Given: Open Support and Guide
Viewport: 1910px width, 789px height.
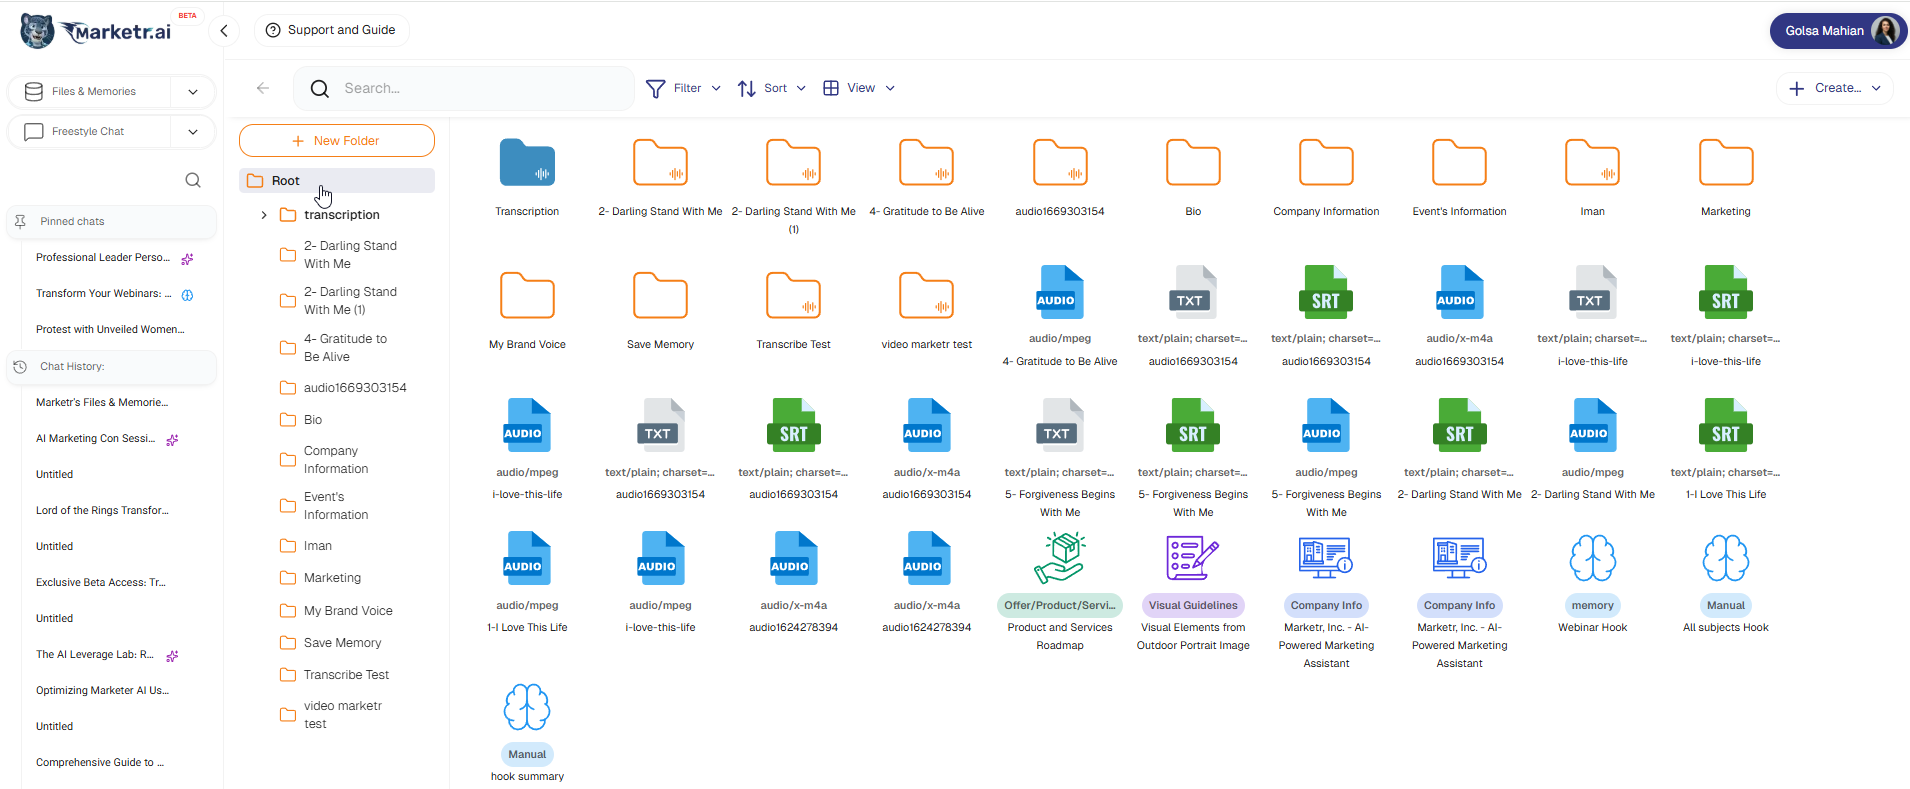Looking at the screenshot, I should (x=331, y=30).
